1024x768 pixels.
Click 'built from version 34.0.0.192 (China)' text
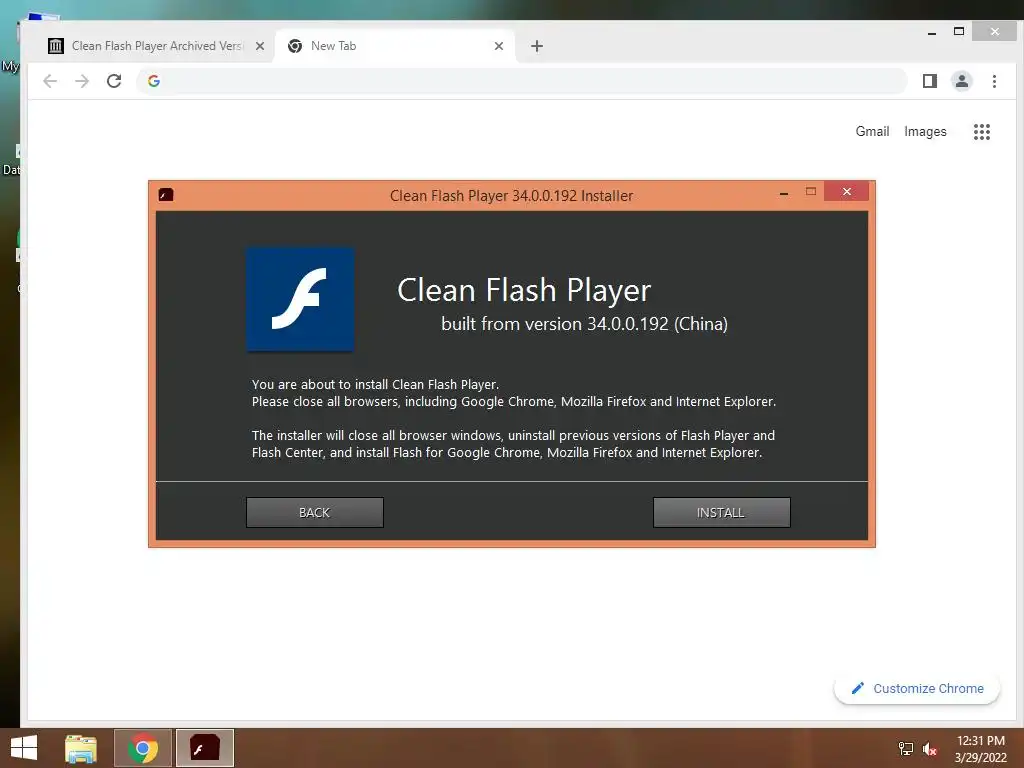(x=584, y=324)
